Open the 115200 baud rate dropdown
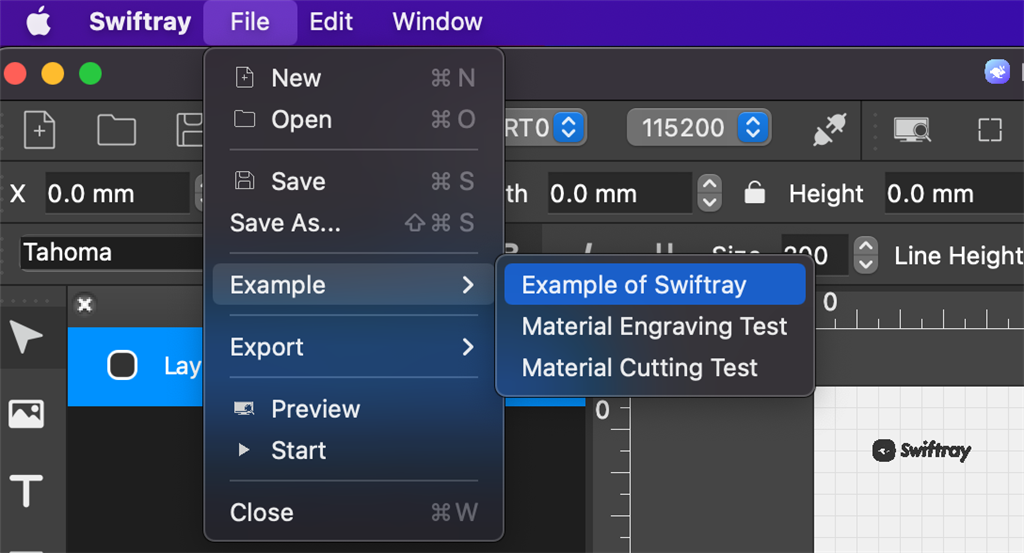This screenshot has height=553, width=1024. click(753, 128)
